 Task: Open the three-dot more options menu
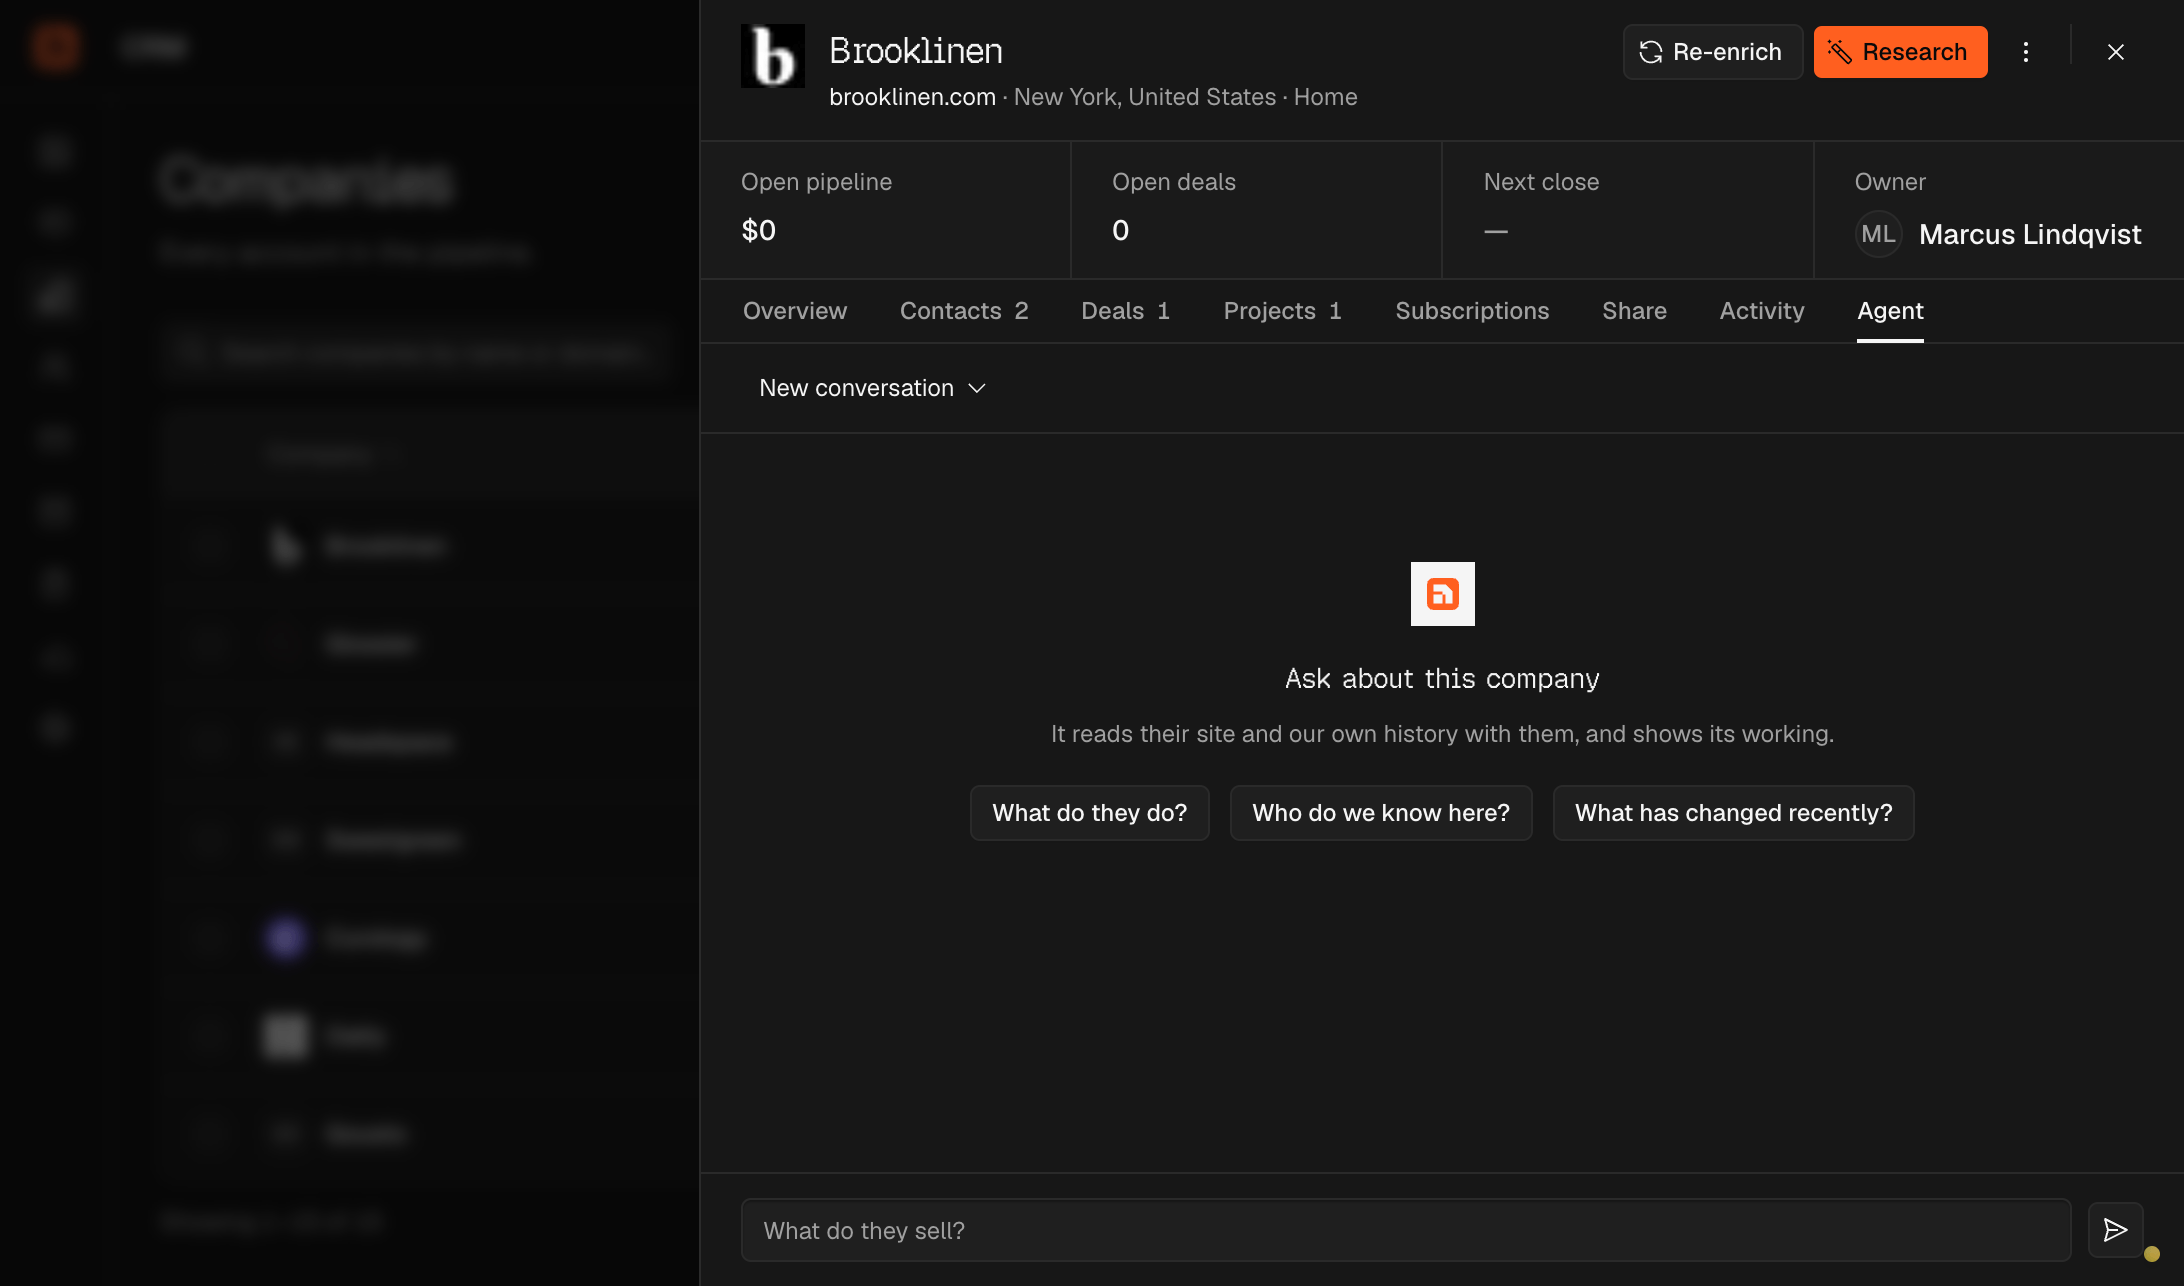[x=2026, y=52]
